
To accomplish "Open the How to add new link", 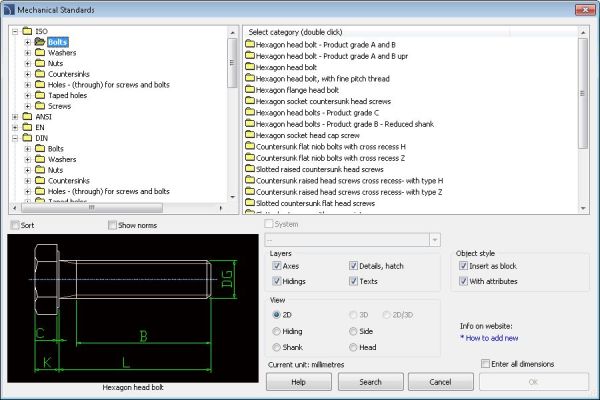I will pos(489,338).
